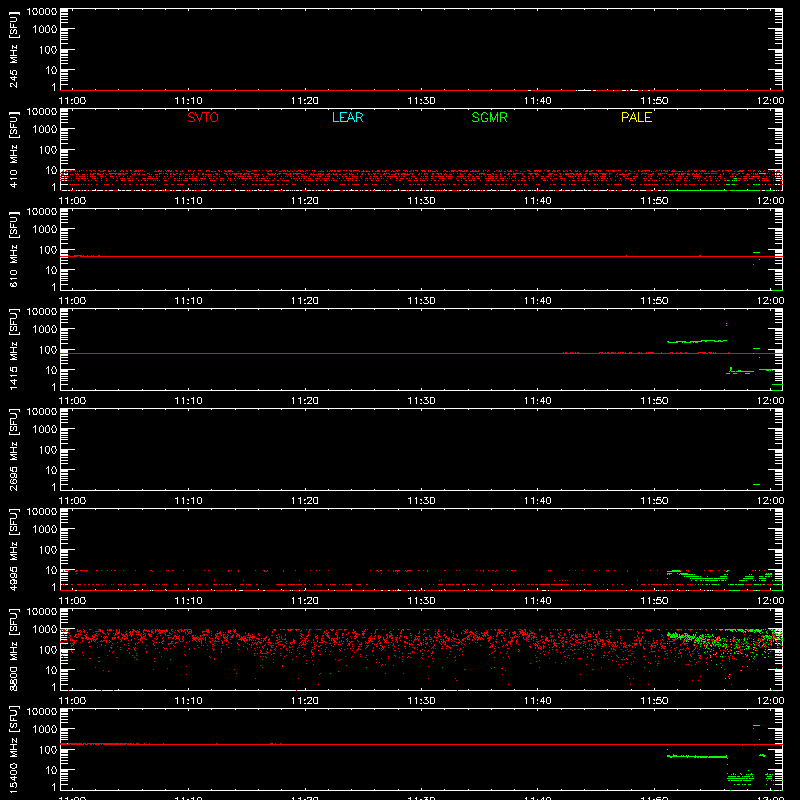Click 11:20 time label under 8800 MHz panel
Image resolution: width=800 pixels, height=800 pixels.
(x=305, y=701)
